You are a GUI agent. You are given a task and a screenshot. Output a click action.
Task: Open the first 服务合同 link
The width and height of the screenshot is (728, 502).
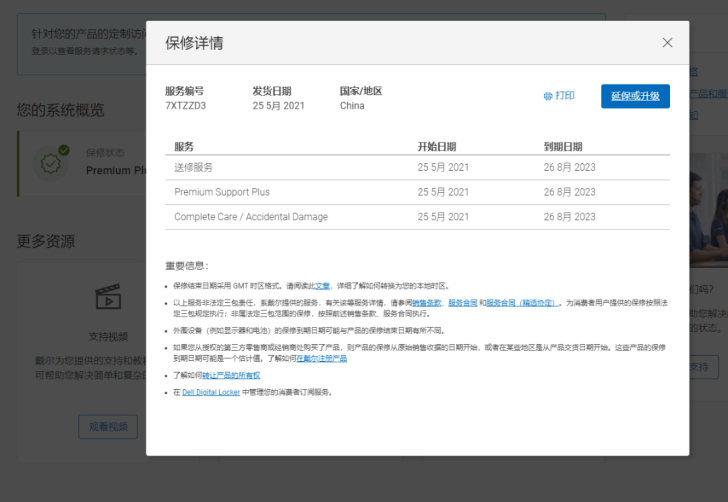pyautogui.click(x=463, y=303)
